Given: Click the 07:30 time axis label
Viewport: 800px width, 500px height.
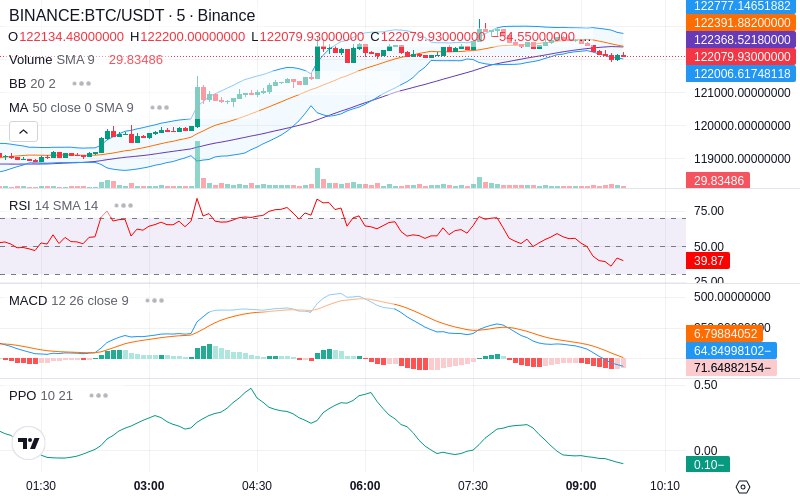Looking at the screenshot, I should [x=473, y=486].
